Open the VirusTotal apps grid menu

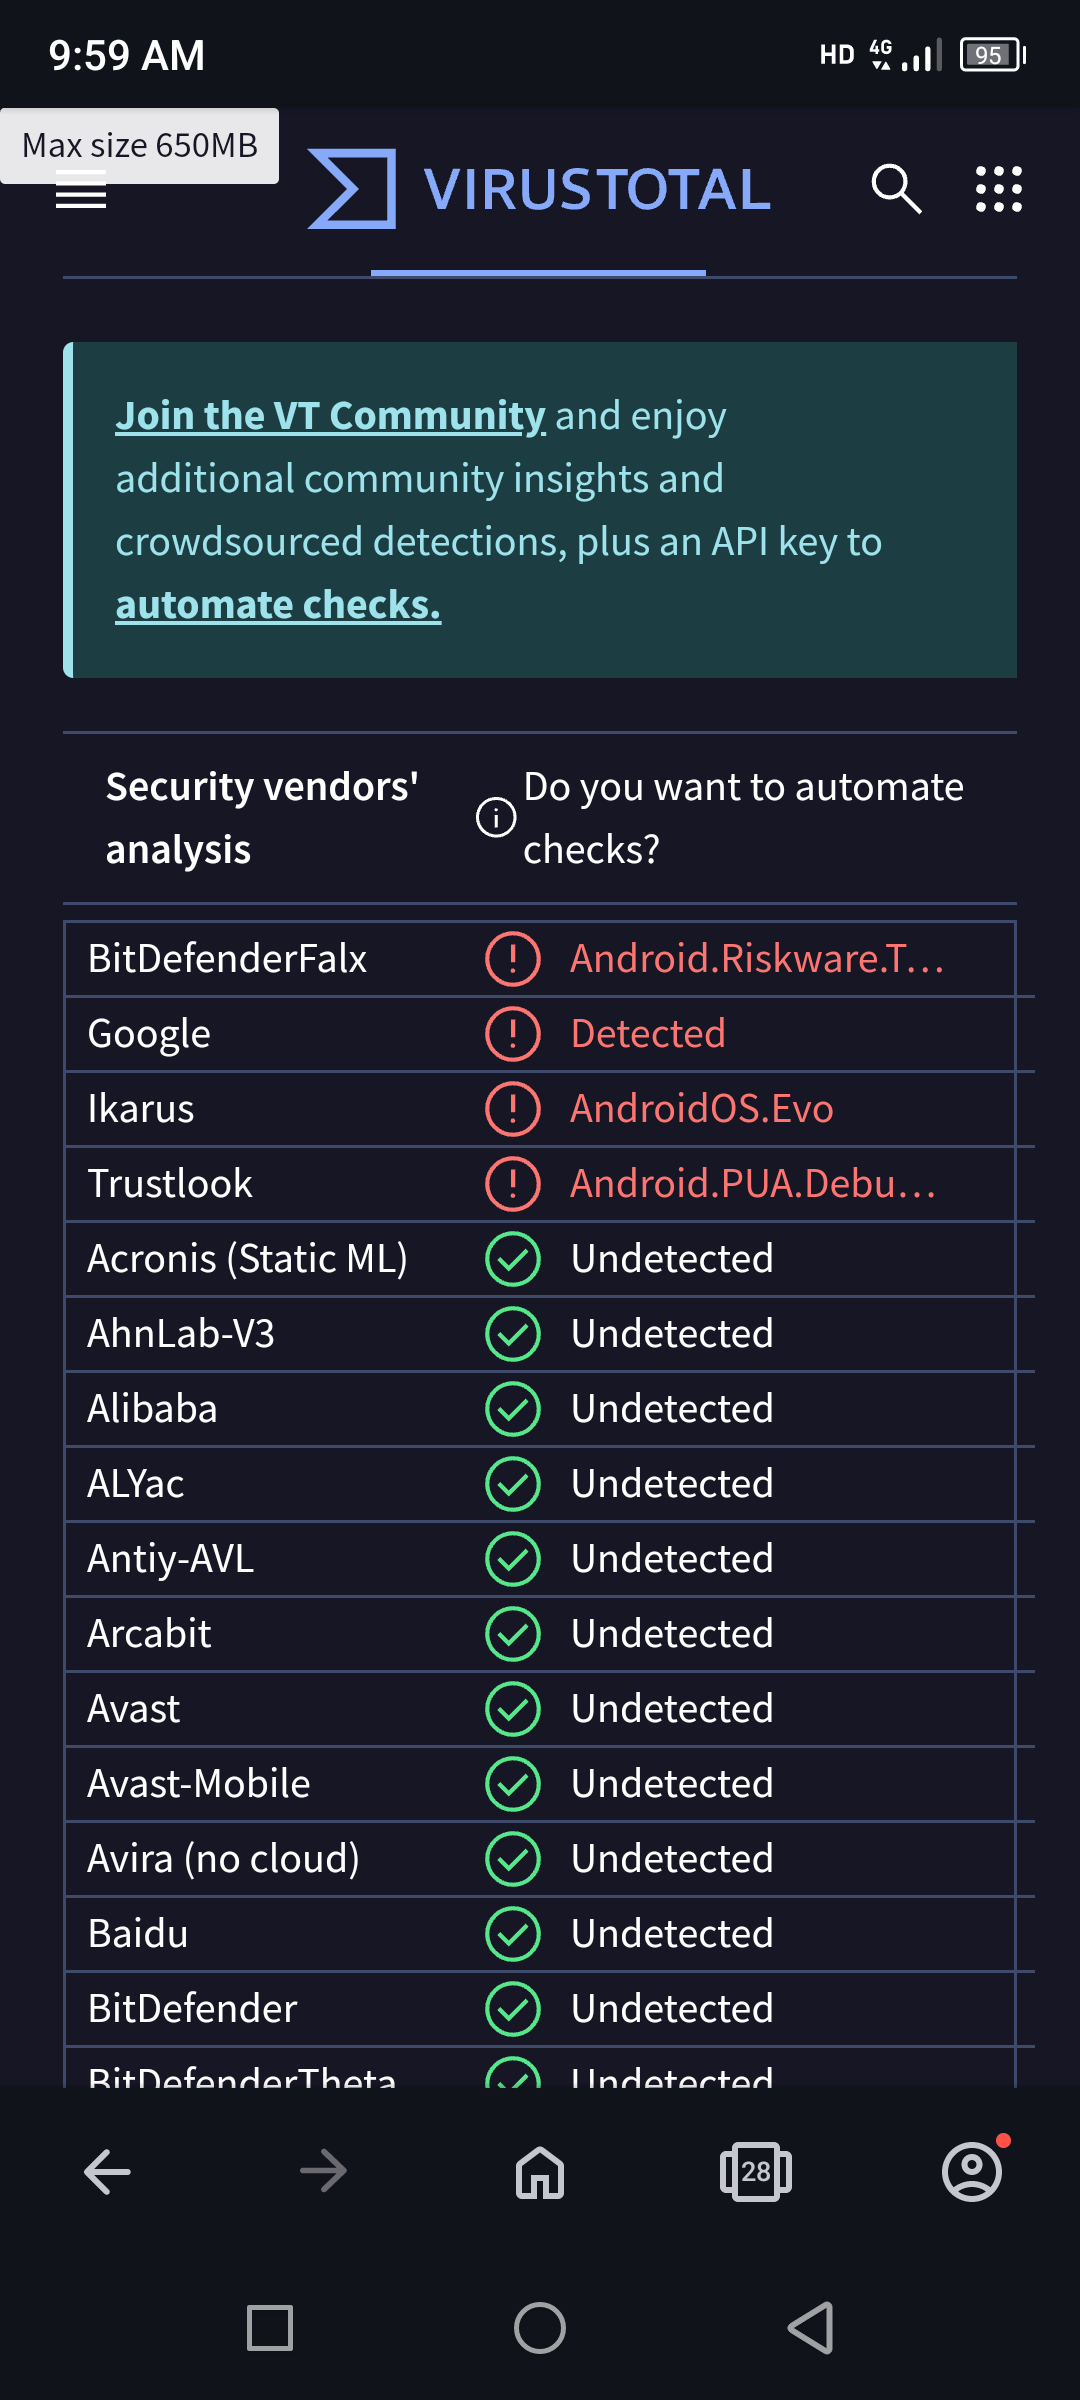point(997,189)
